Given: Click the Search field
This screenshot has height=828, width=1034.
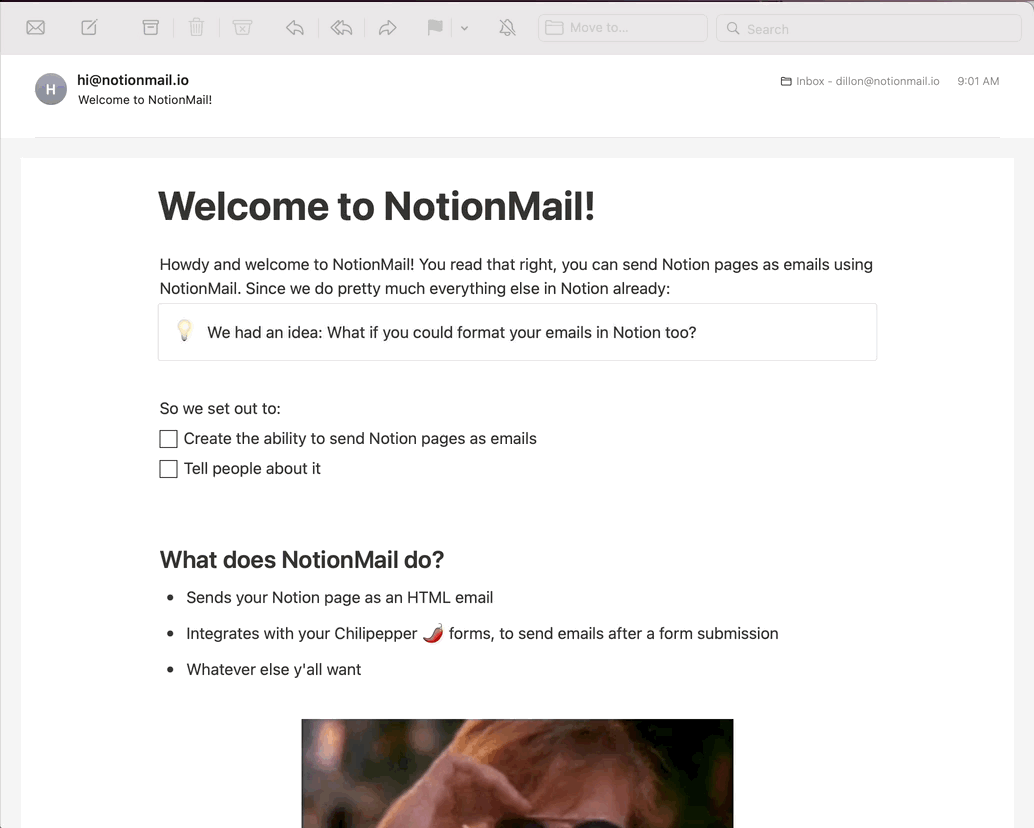Looking at the screenshot, I should pos(868,28).
